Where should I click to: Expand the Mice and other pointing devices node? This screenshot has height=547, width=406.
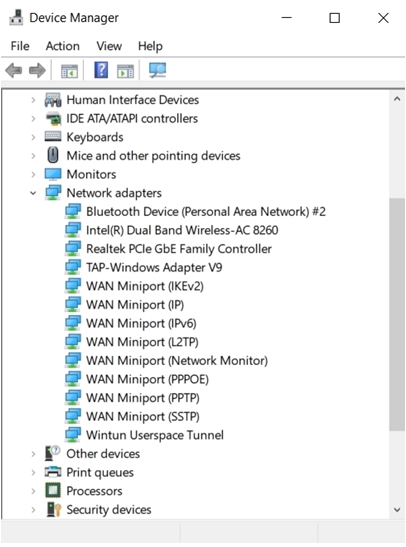click(x=33, y=156)
